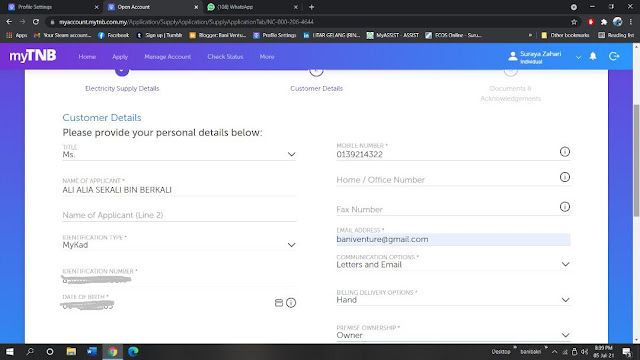Viewport: 640px width, 360px height.
Task: Open Windows Start menu
Action: [9, 351]
